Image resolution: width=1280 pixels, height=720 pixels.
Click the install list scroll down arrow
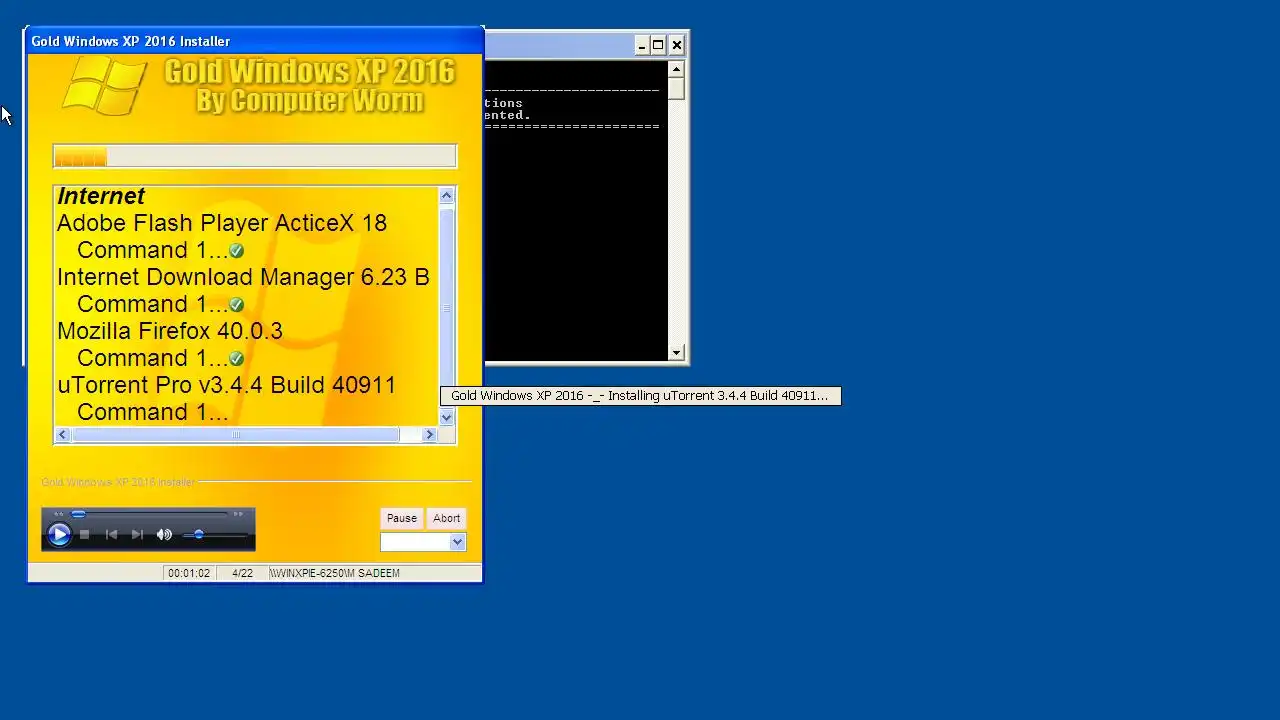pos(447,418)
